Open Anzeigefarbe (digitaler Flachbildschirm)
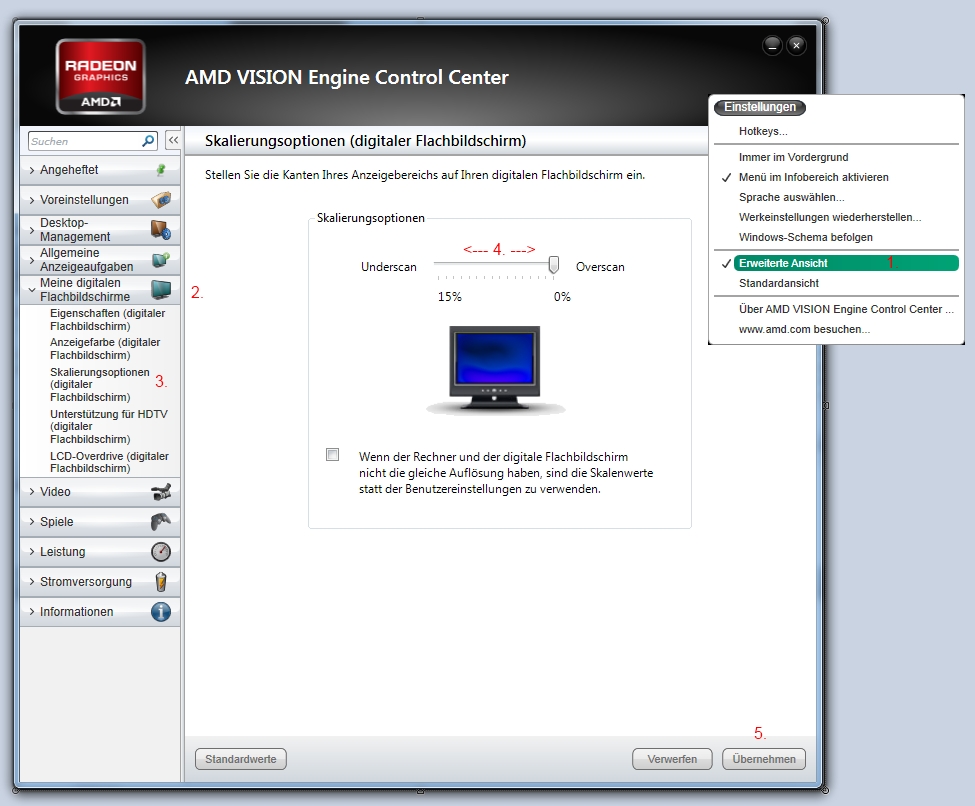 pyautogui.click(x=105, y=348)
